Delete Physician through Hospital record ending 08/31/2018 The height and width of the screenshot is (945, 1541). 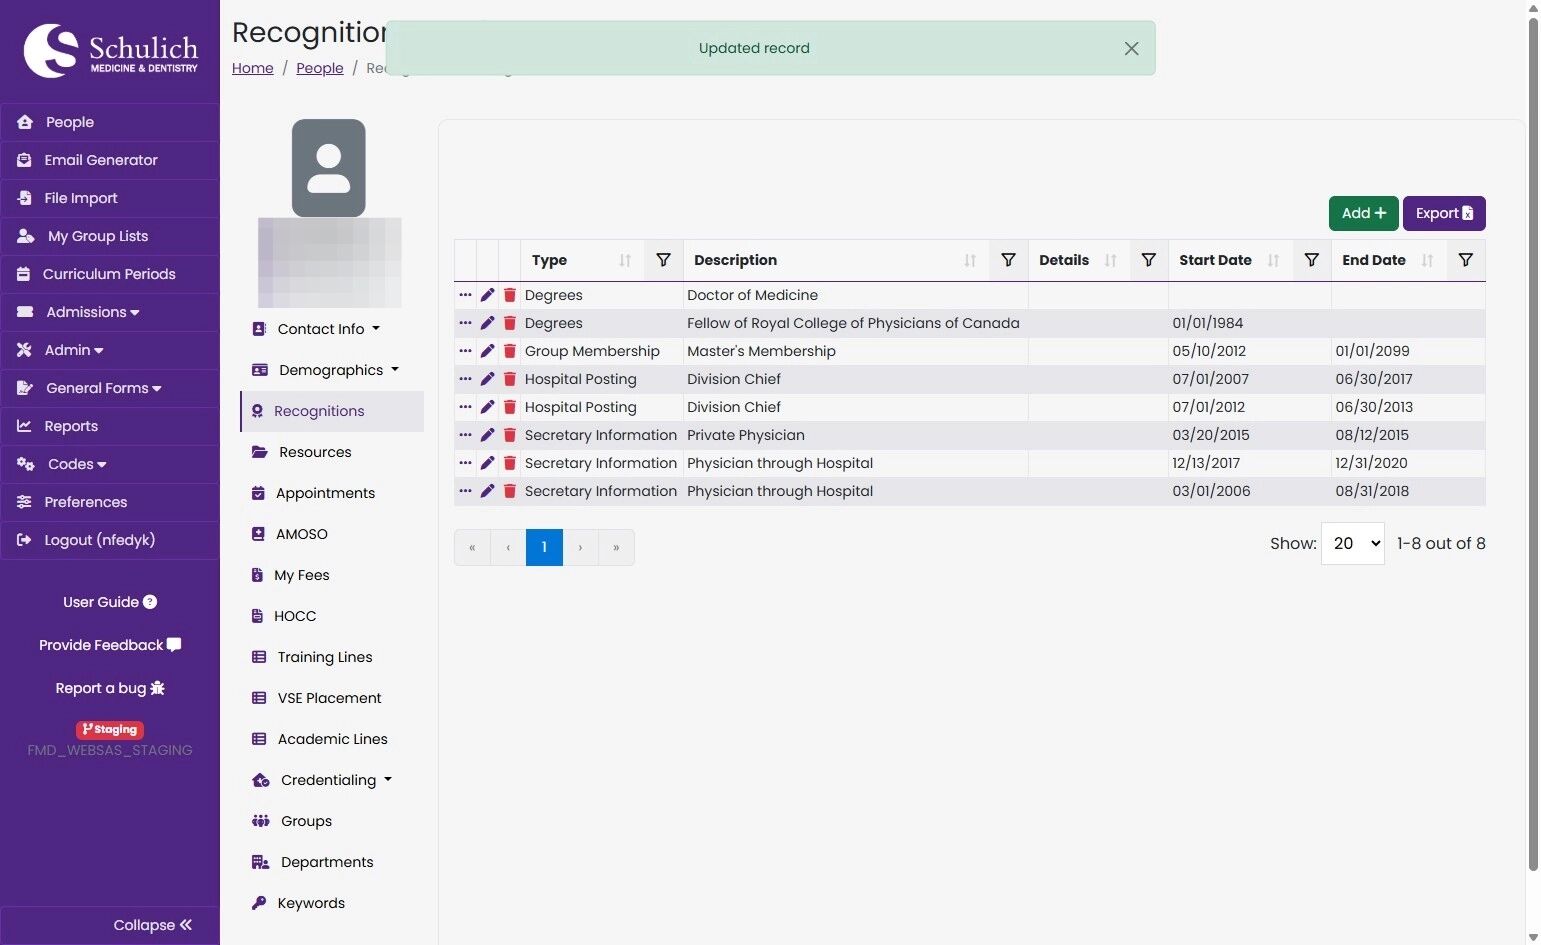pyautogui.click(x=510, y=491)
